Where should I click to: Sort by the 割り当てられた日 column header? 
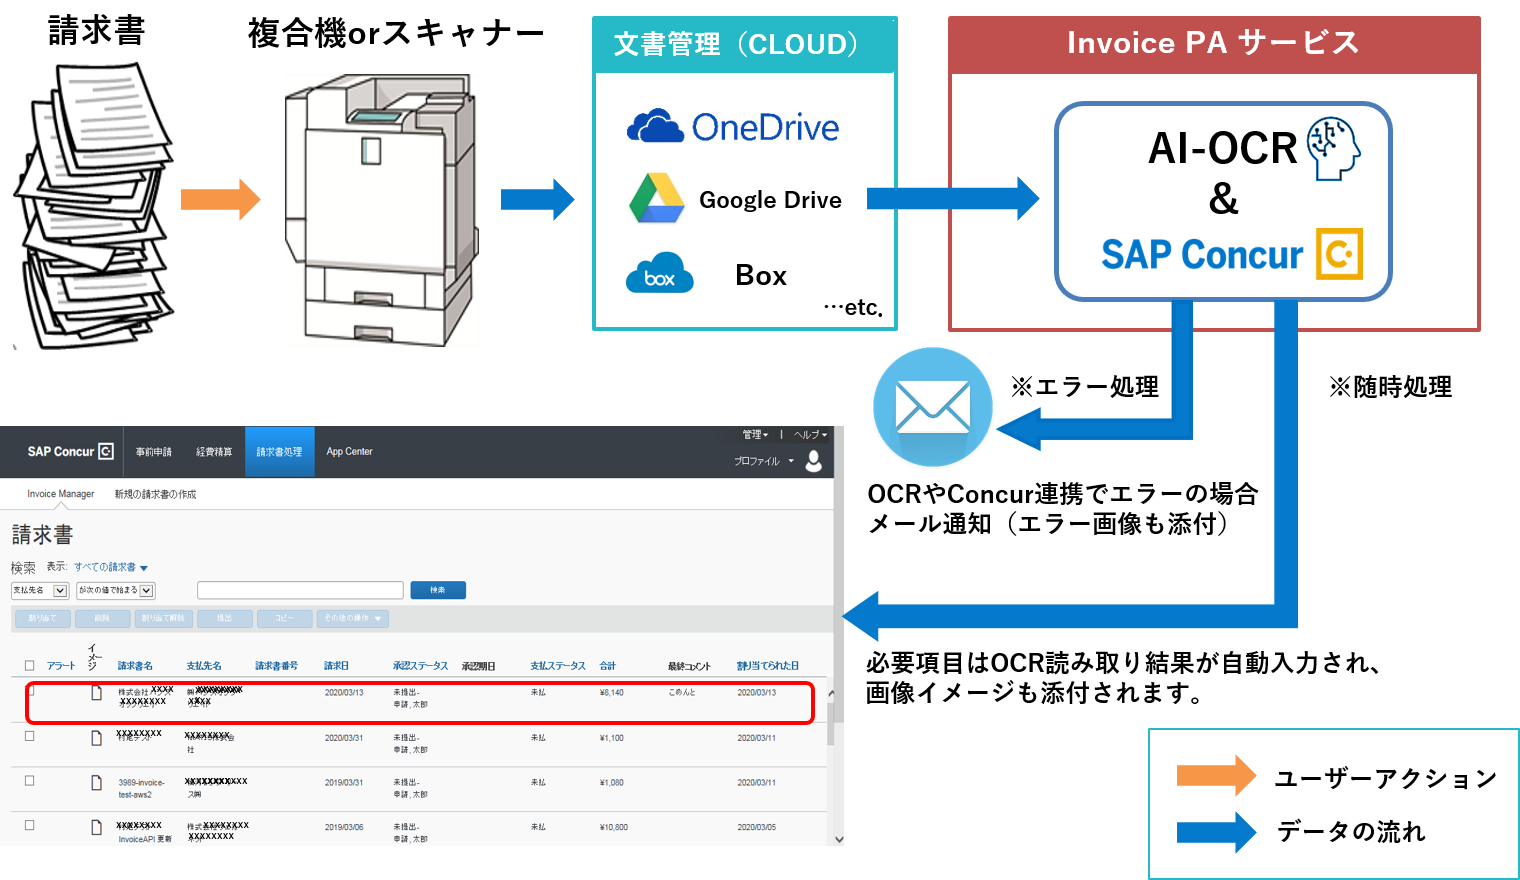[768, 666]
